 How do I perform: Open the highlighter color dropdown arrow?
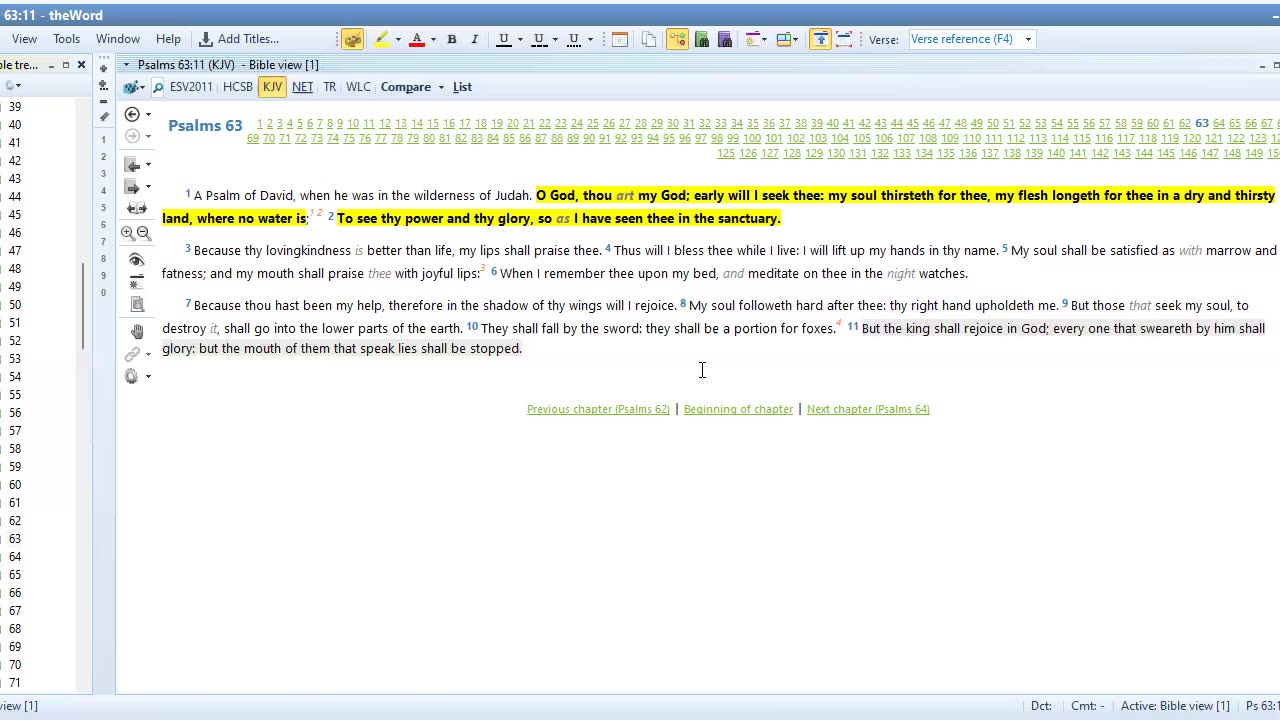pyautogui.click(x=398, y=40)
